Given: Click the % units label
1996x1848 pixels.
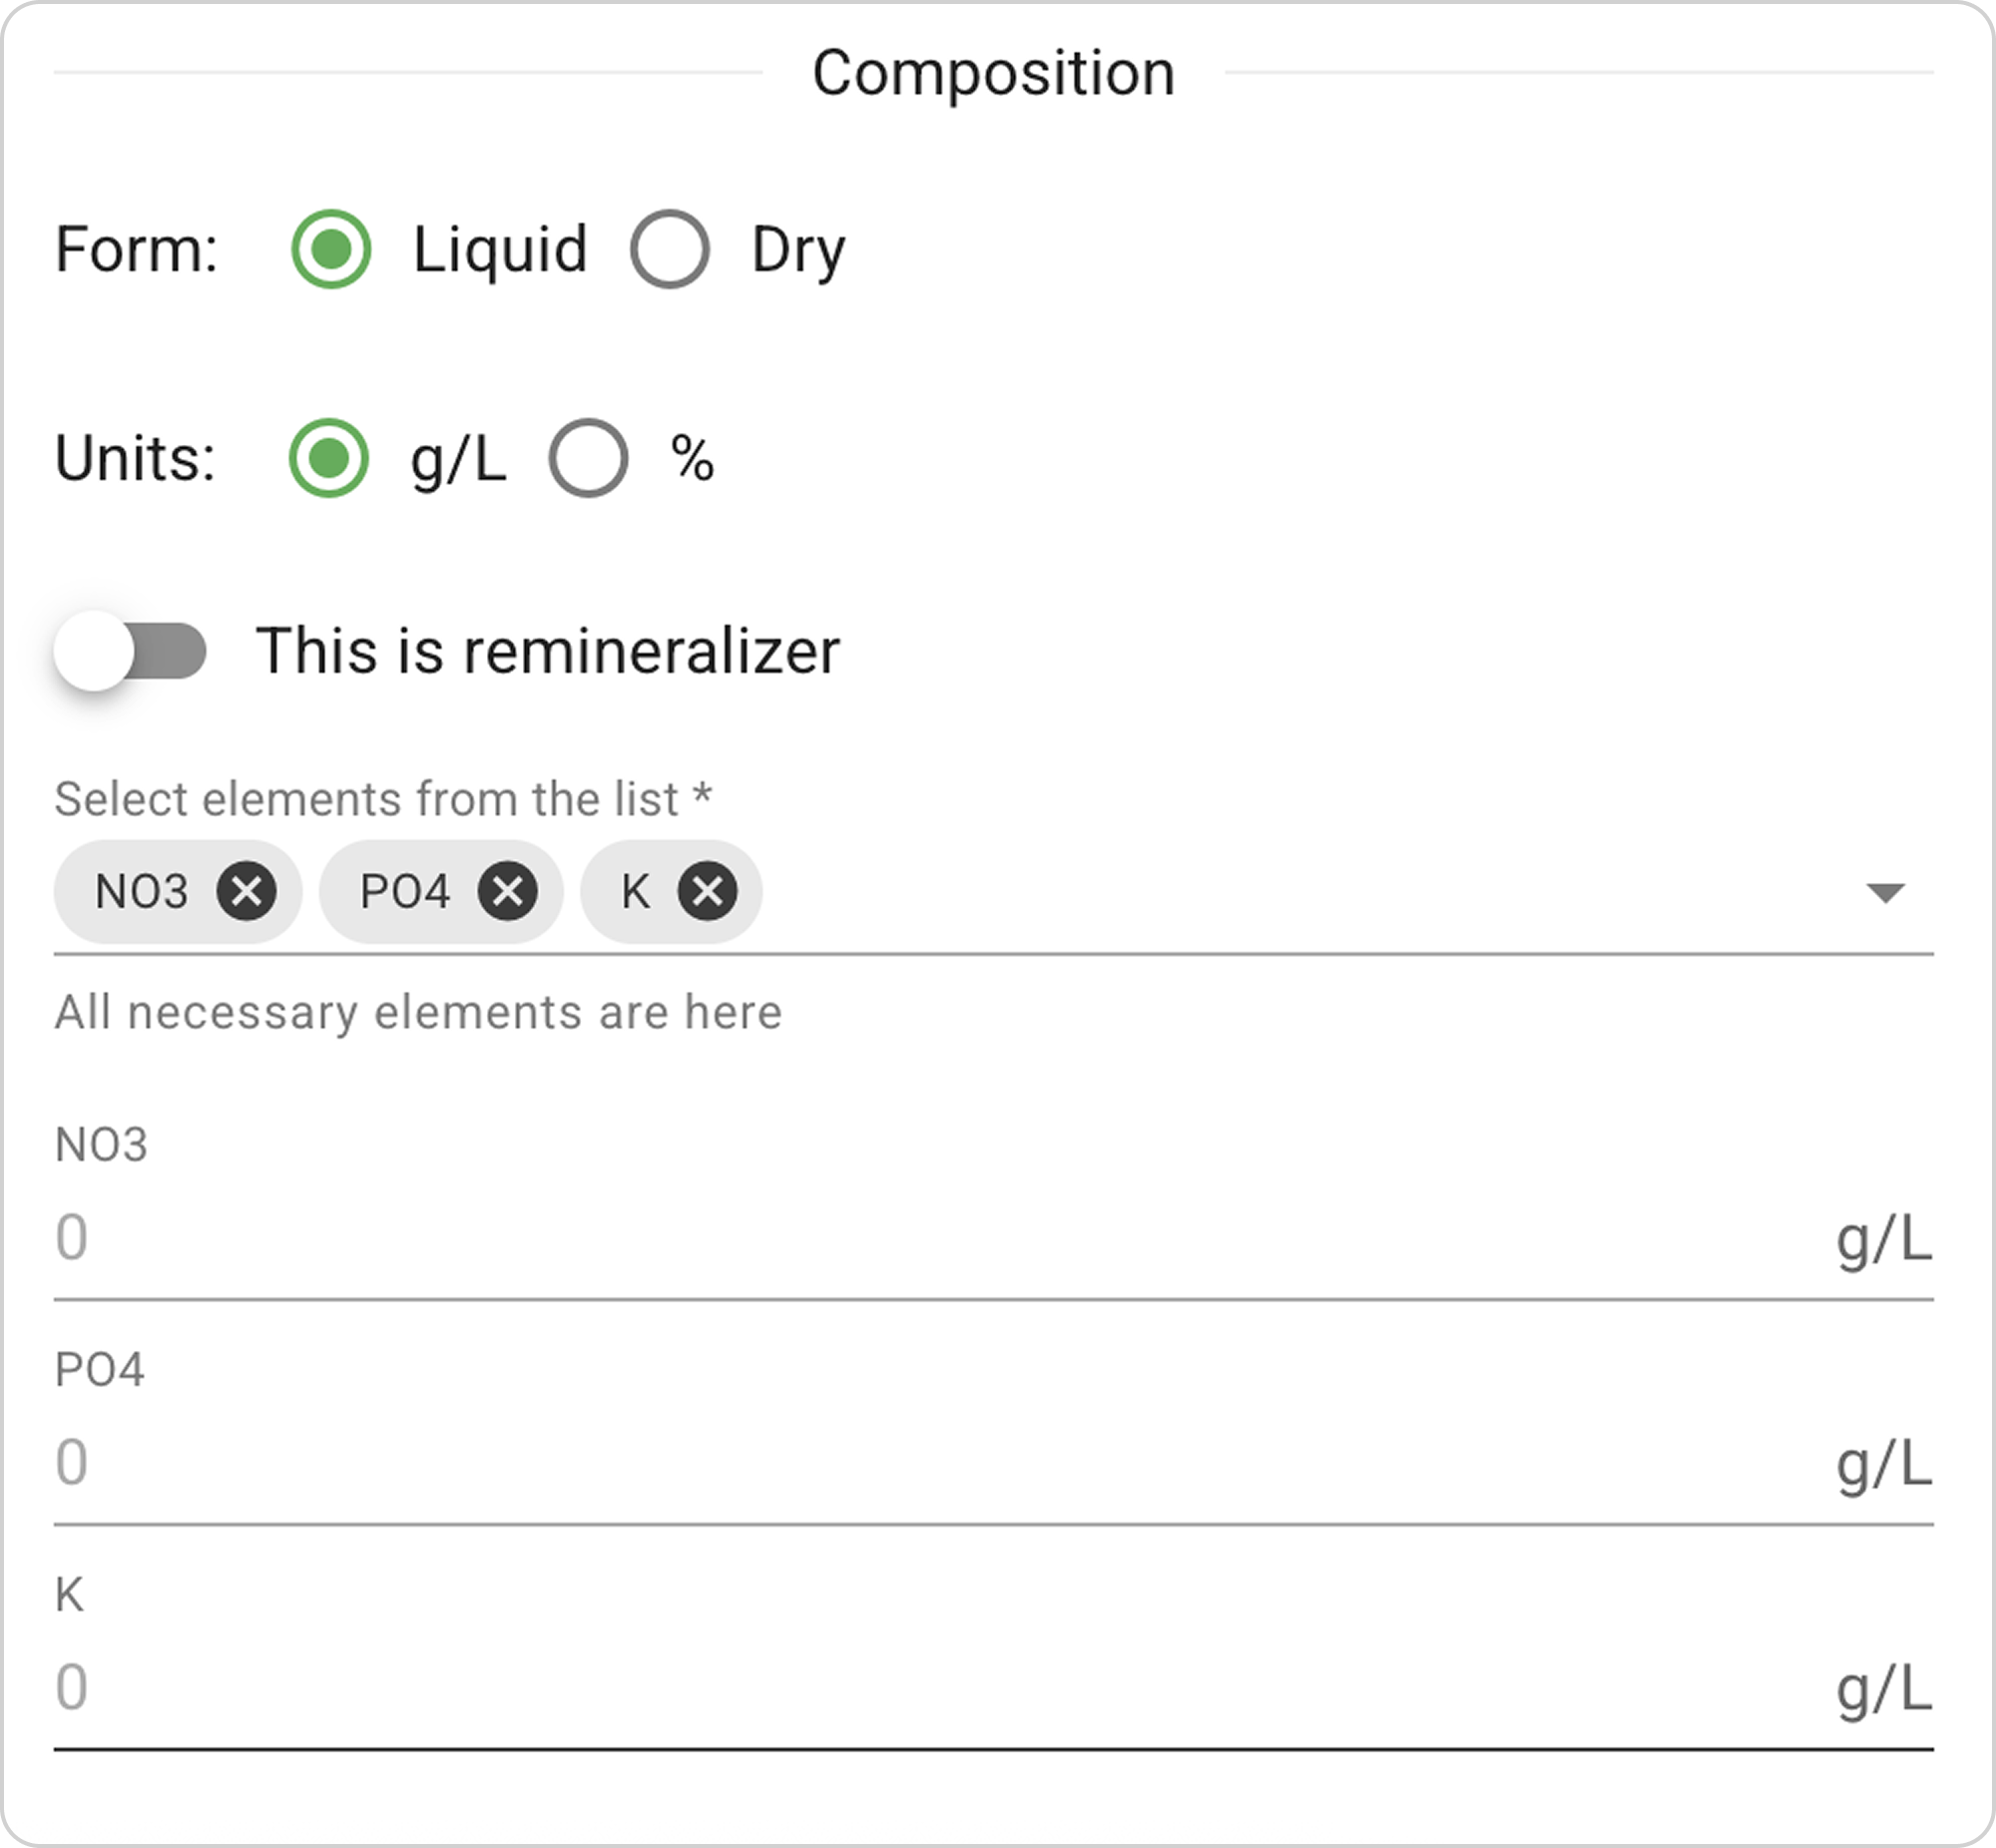Looking at the screenshot, I should [x=692, y=459].
